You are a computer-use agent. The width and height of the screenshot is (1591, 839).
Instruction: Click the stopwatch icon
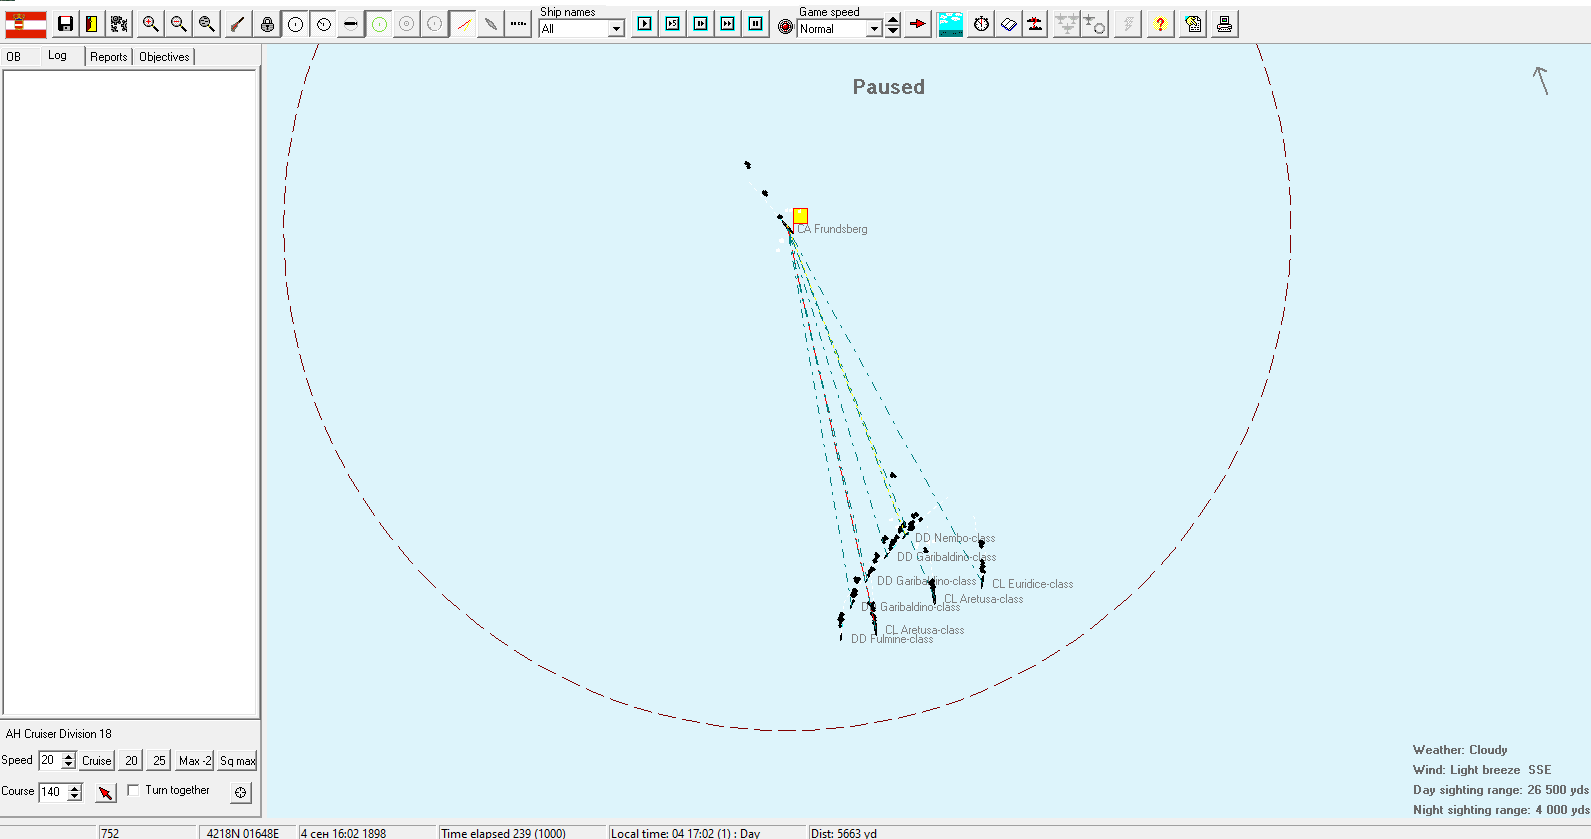(981, 24)
